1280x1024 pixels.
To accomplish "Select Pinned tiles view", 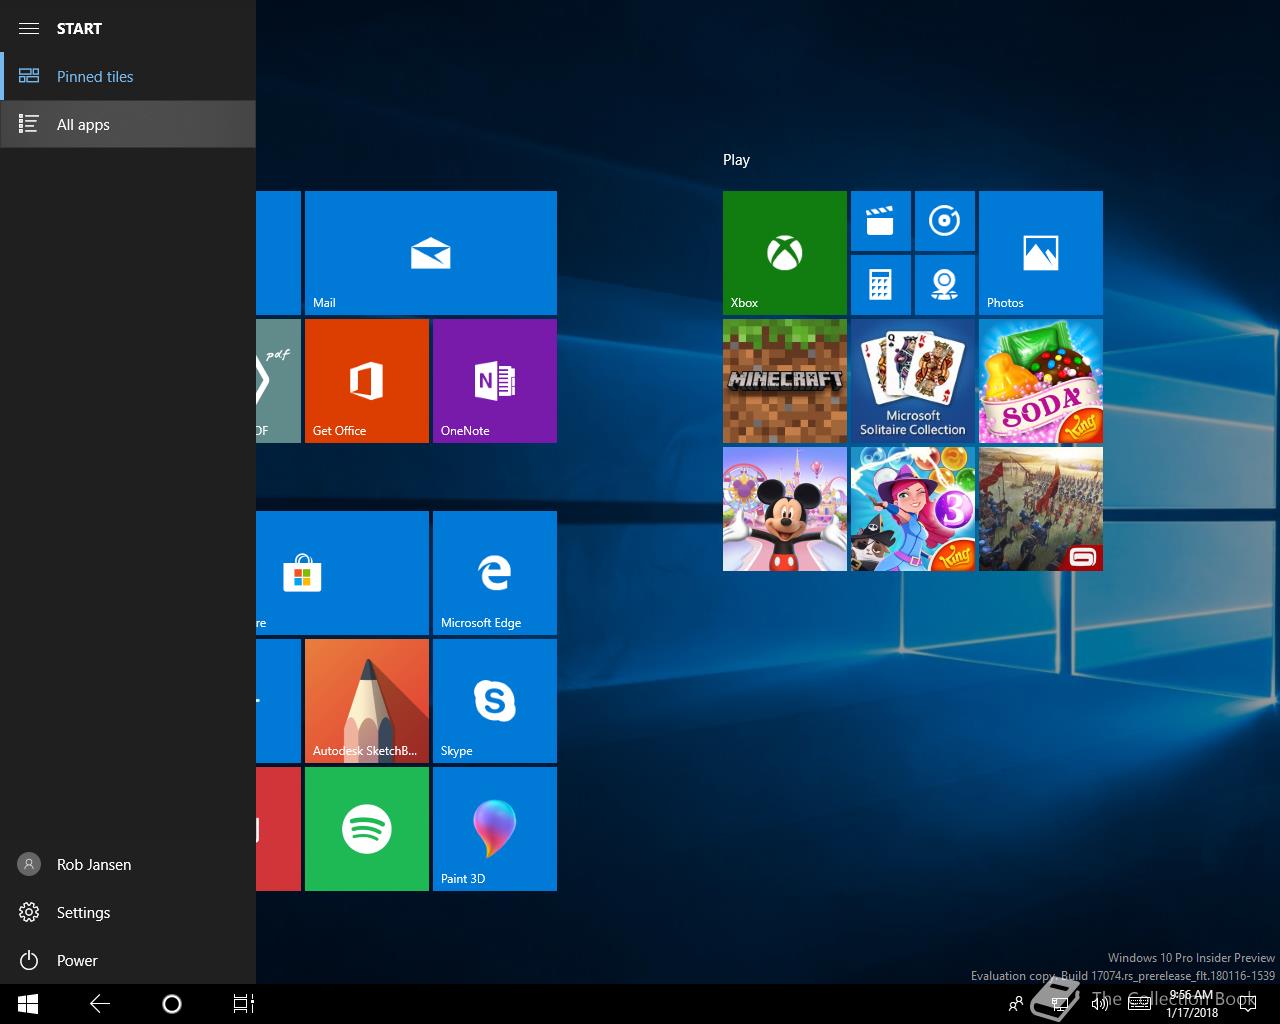I will coord(128,76).
